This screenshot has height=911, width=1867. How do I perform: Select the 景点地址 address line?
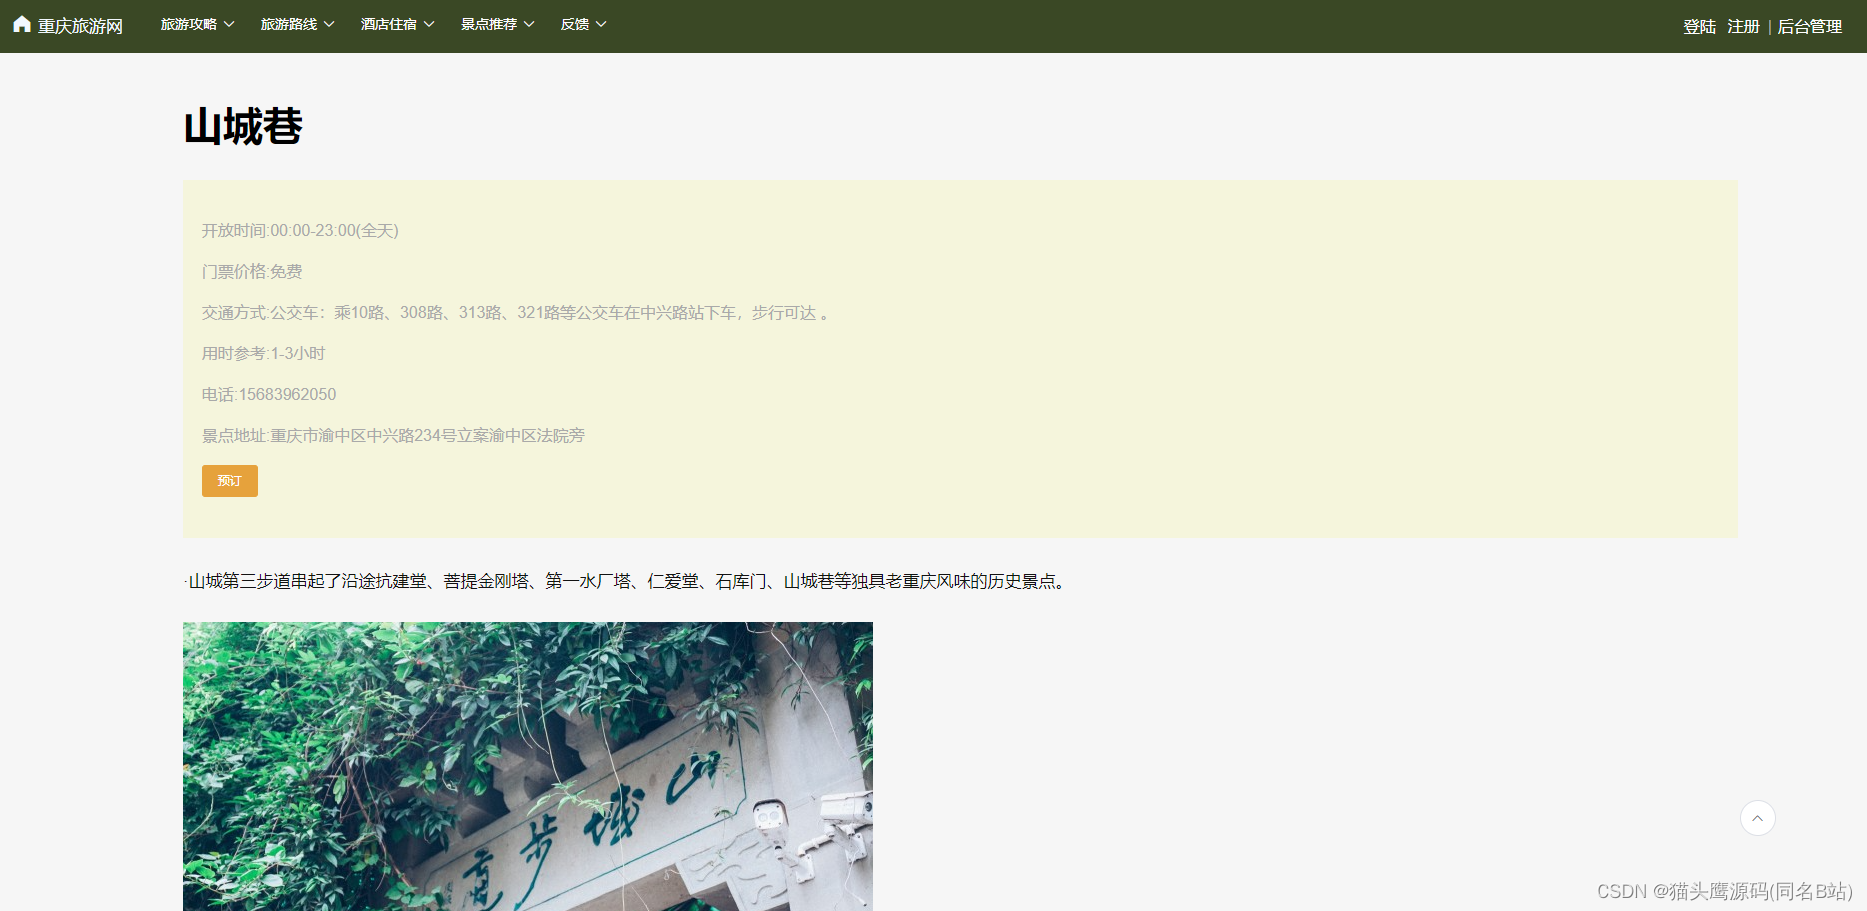(393, 436)
